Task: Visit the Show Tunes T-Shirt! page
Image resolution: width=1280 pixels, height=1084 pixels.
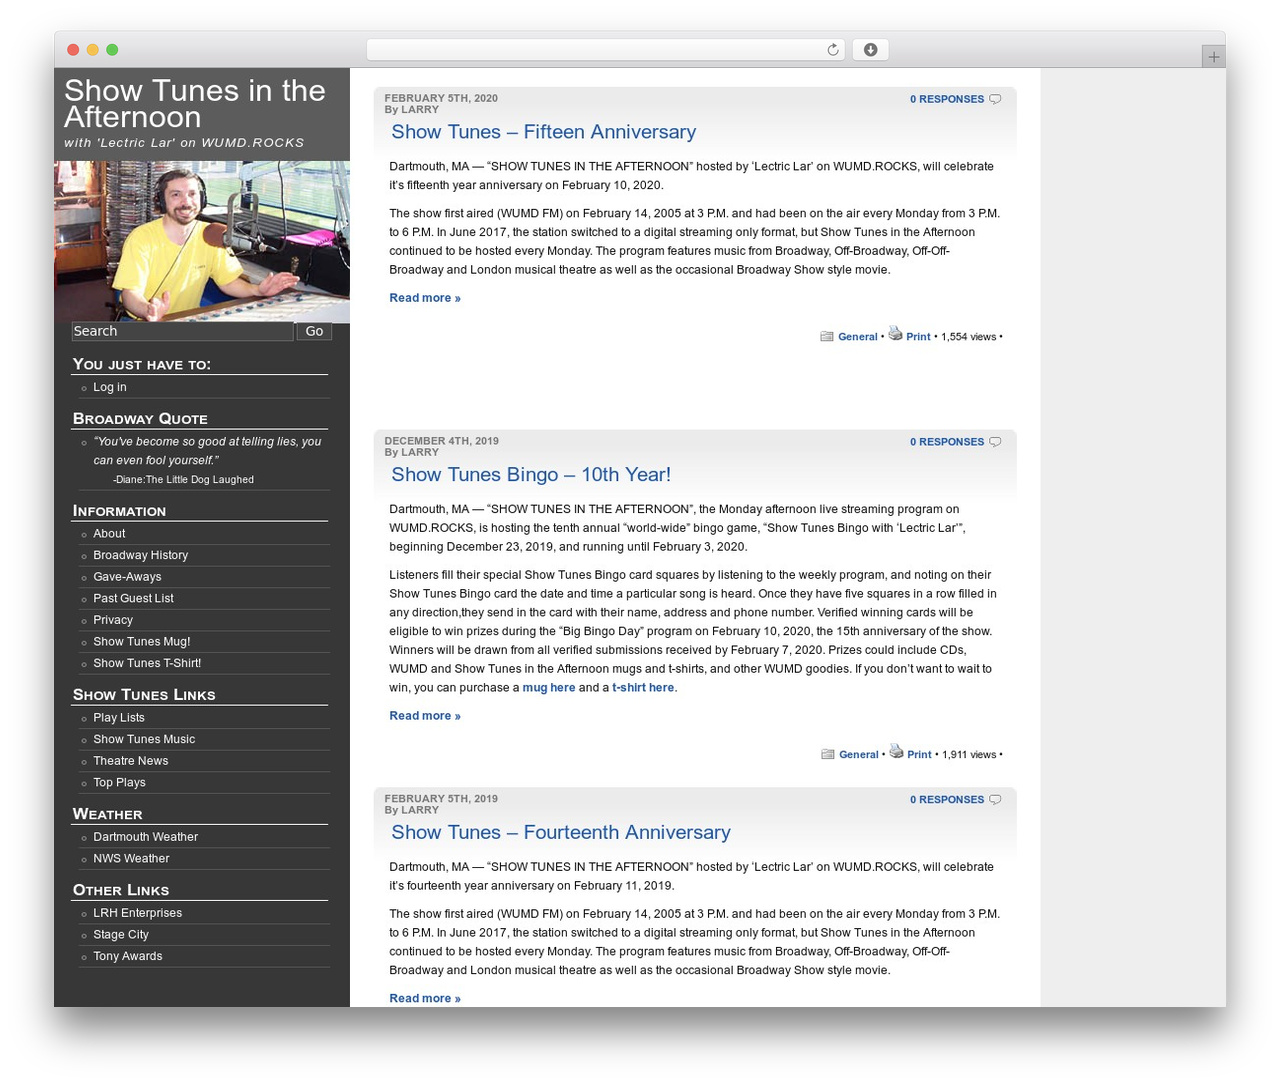Action: [x=147, y=663]
